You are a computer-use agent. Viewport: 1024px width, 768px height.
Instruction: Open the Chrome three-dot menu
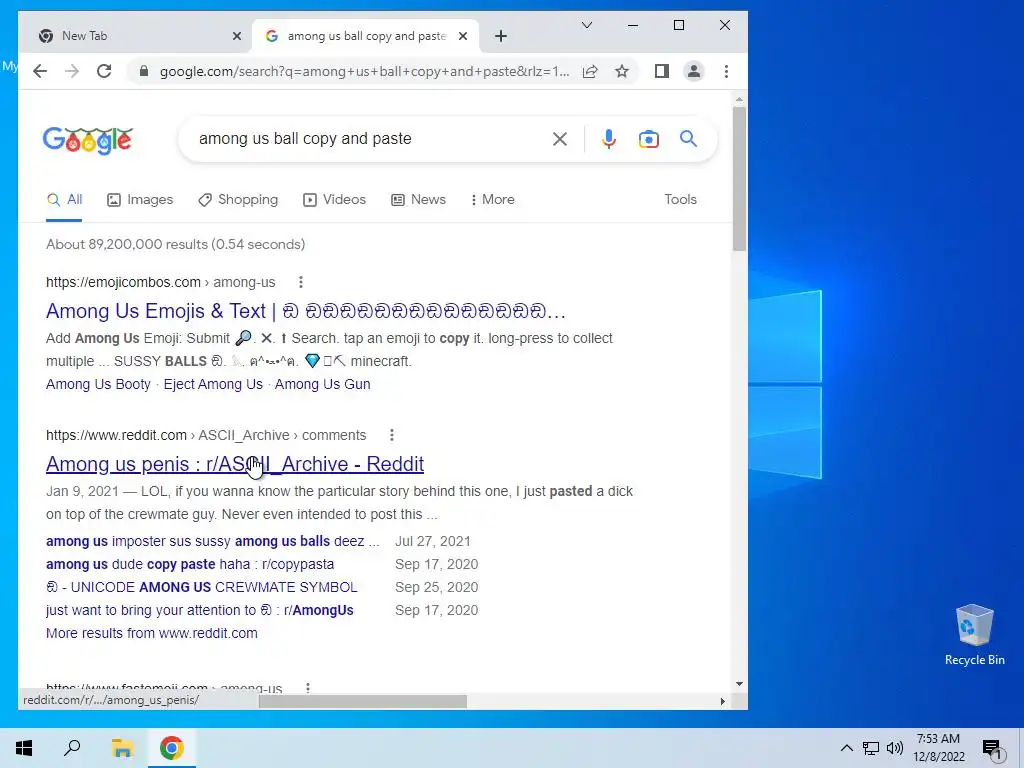tap(726, 71)
